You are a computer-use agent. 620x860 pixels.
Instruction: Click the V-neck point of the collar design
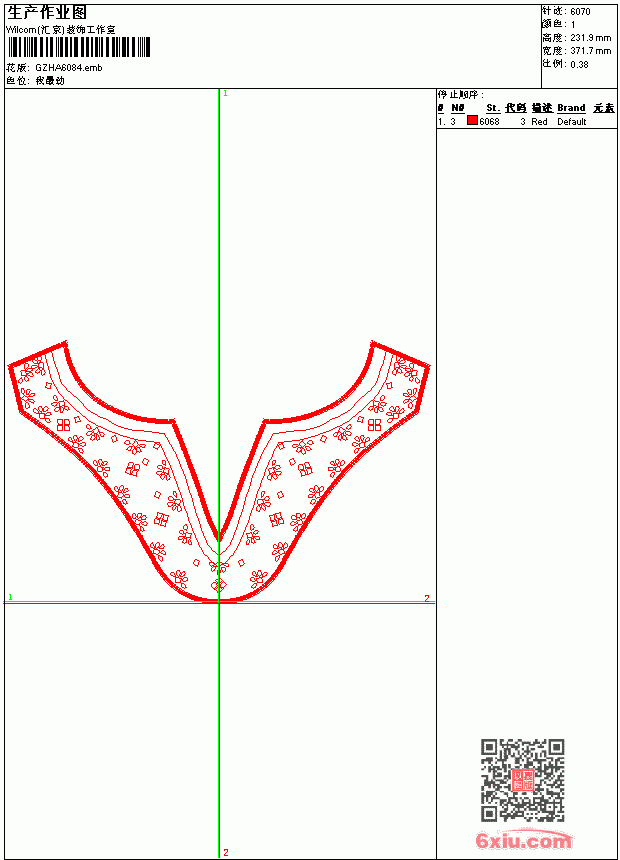pos(219,536)
